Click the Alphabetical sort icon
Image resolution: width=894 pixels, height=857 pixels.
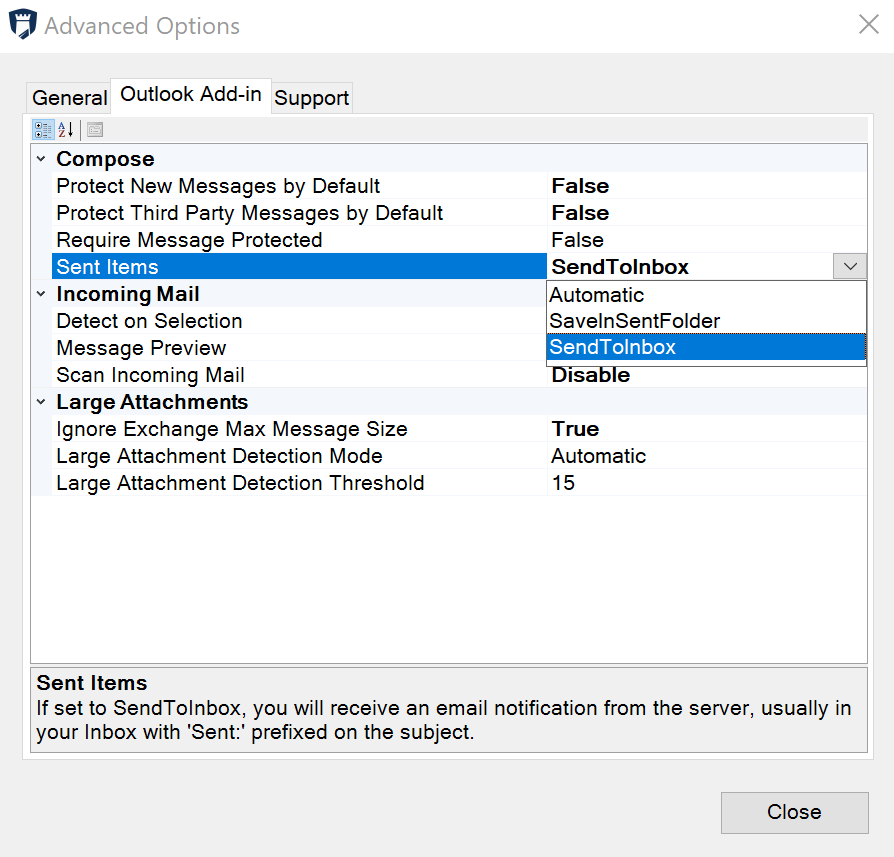(64, 129)
